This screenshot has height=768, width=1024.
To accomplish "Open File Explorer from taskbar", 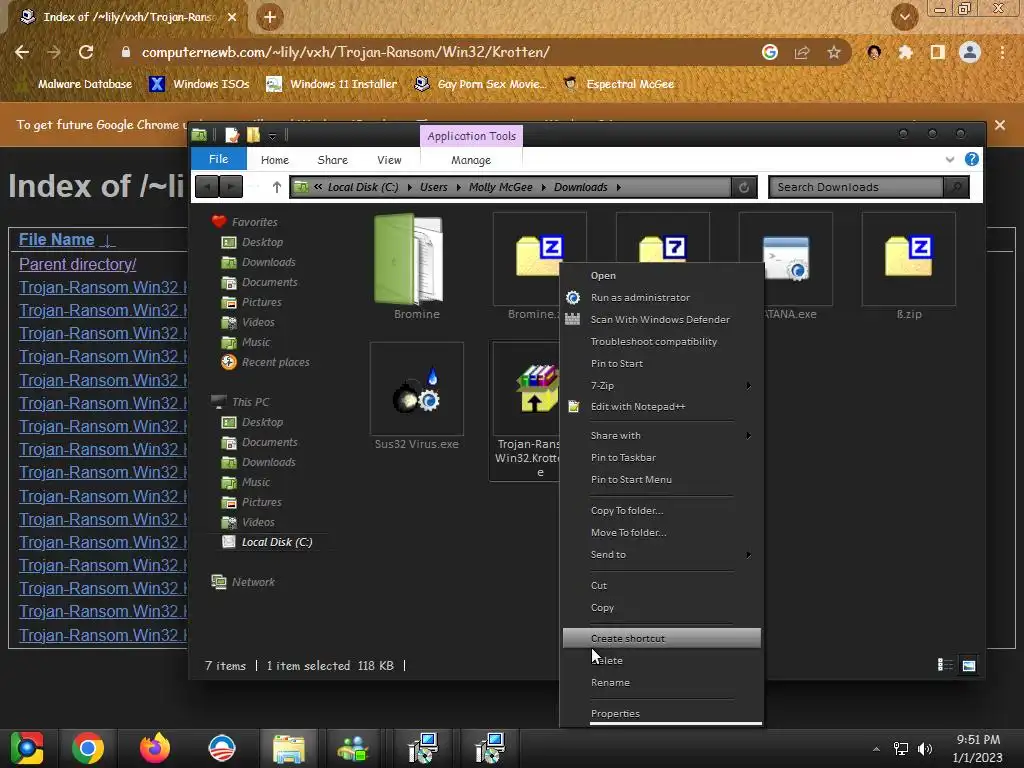I will (x=289, y=748).
